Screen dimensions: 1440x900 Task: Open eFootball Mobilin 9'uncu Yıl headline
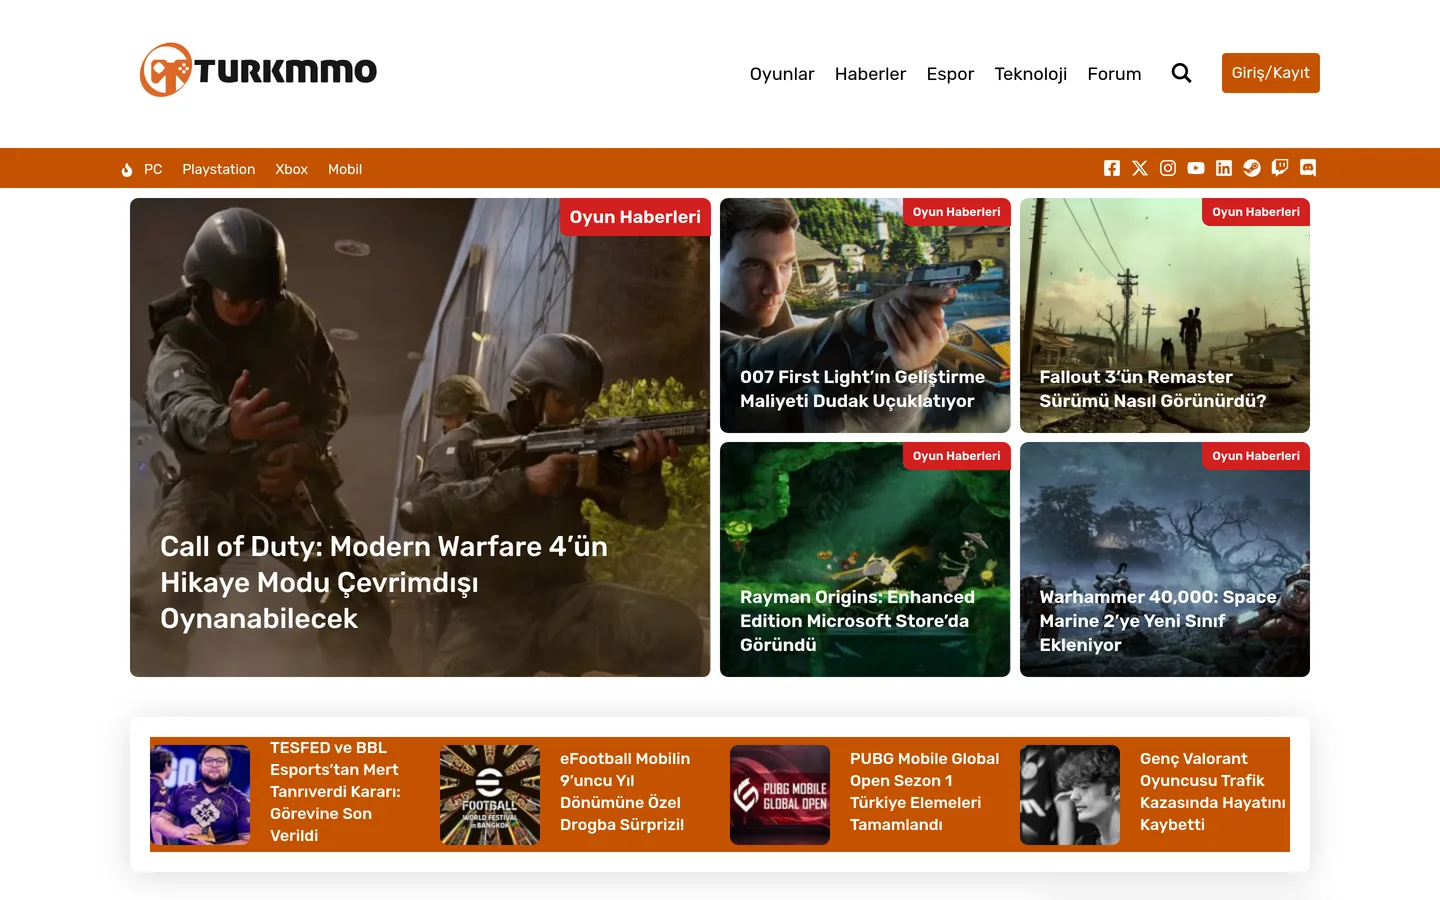625,791
